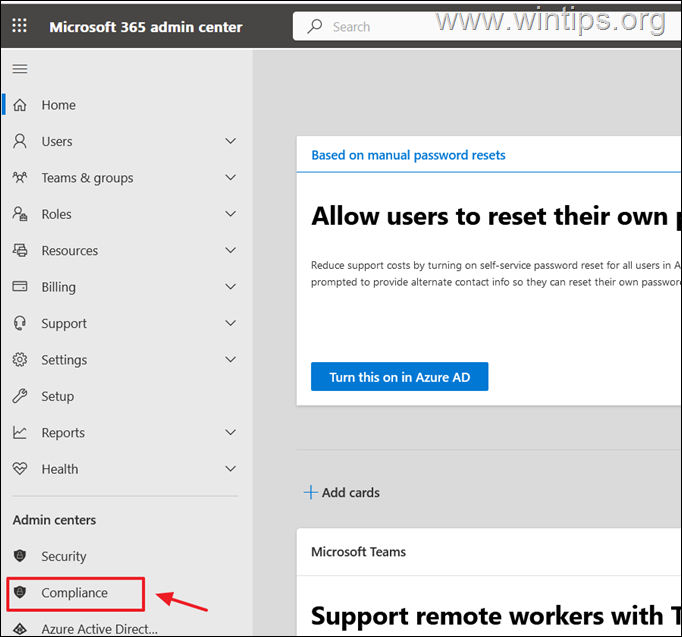
Task: Click the Reports chart icon
Action: point(20,433)
